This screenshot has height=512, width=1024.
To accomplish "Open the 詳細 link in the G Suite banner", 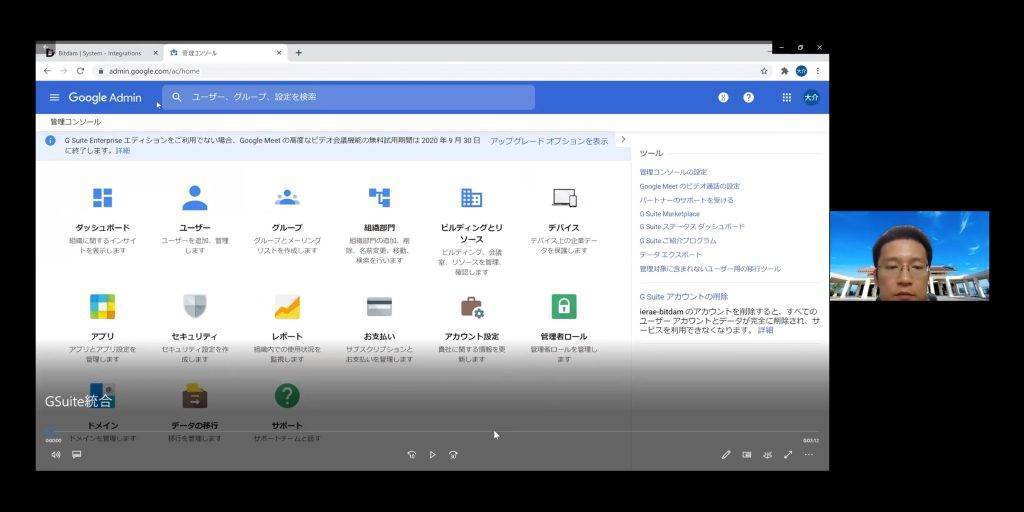I will [123, 151].
